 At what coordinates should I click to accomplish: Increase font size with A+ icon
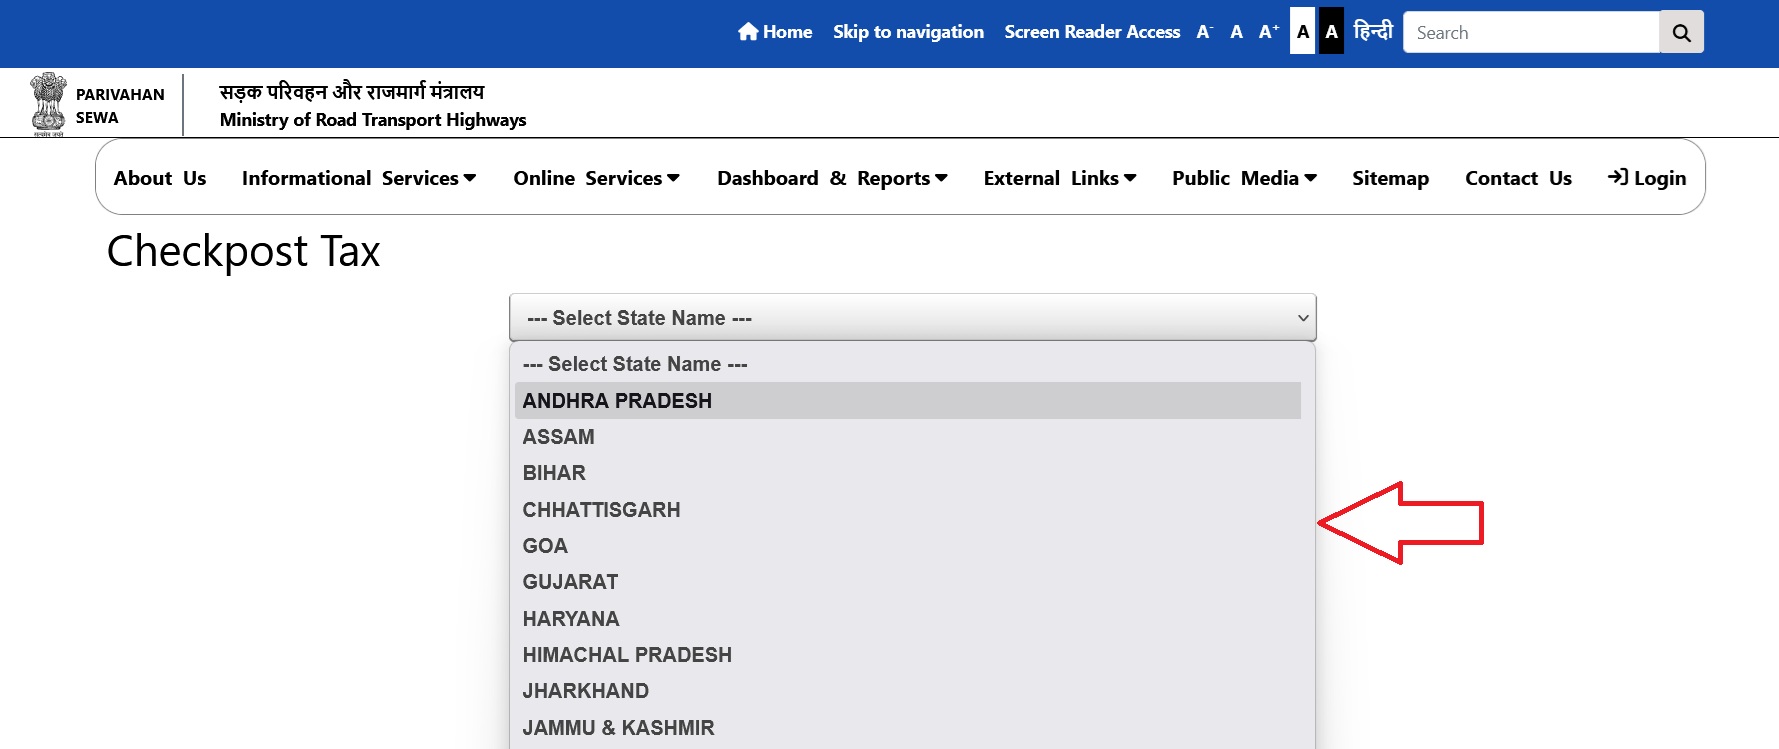pyautogui.click(x=1268, y=32)
